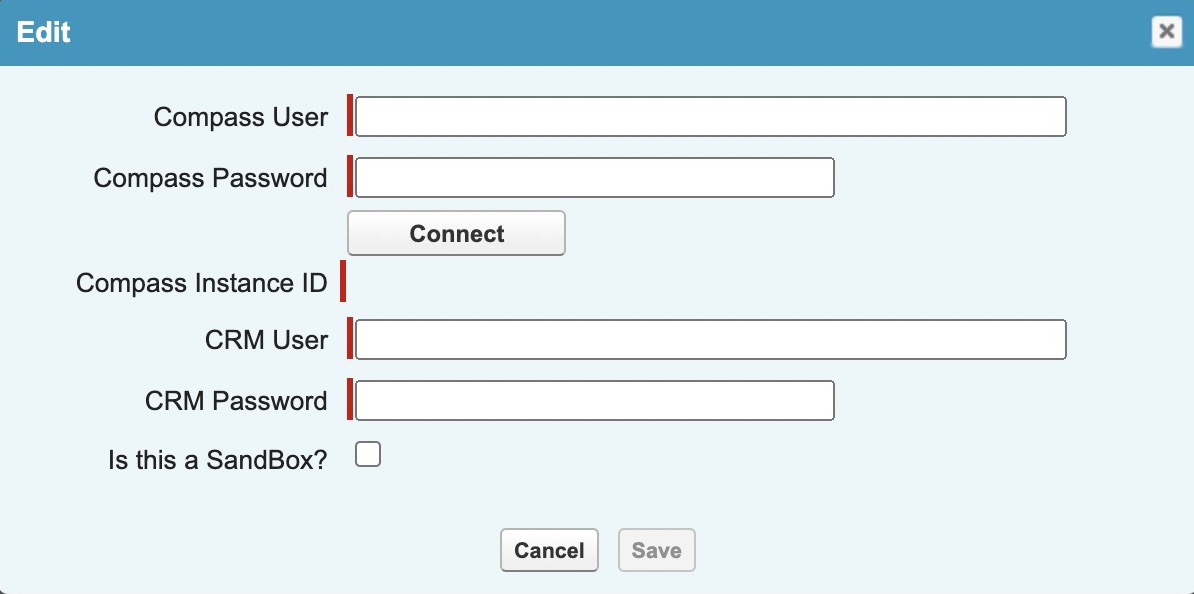Close the Edit dialog with the X icon
This screenshot has height=594, width=1194.
[x=1165, y=32]
